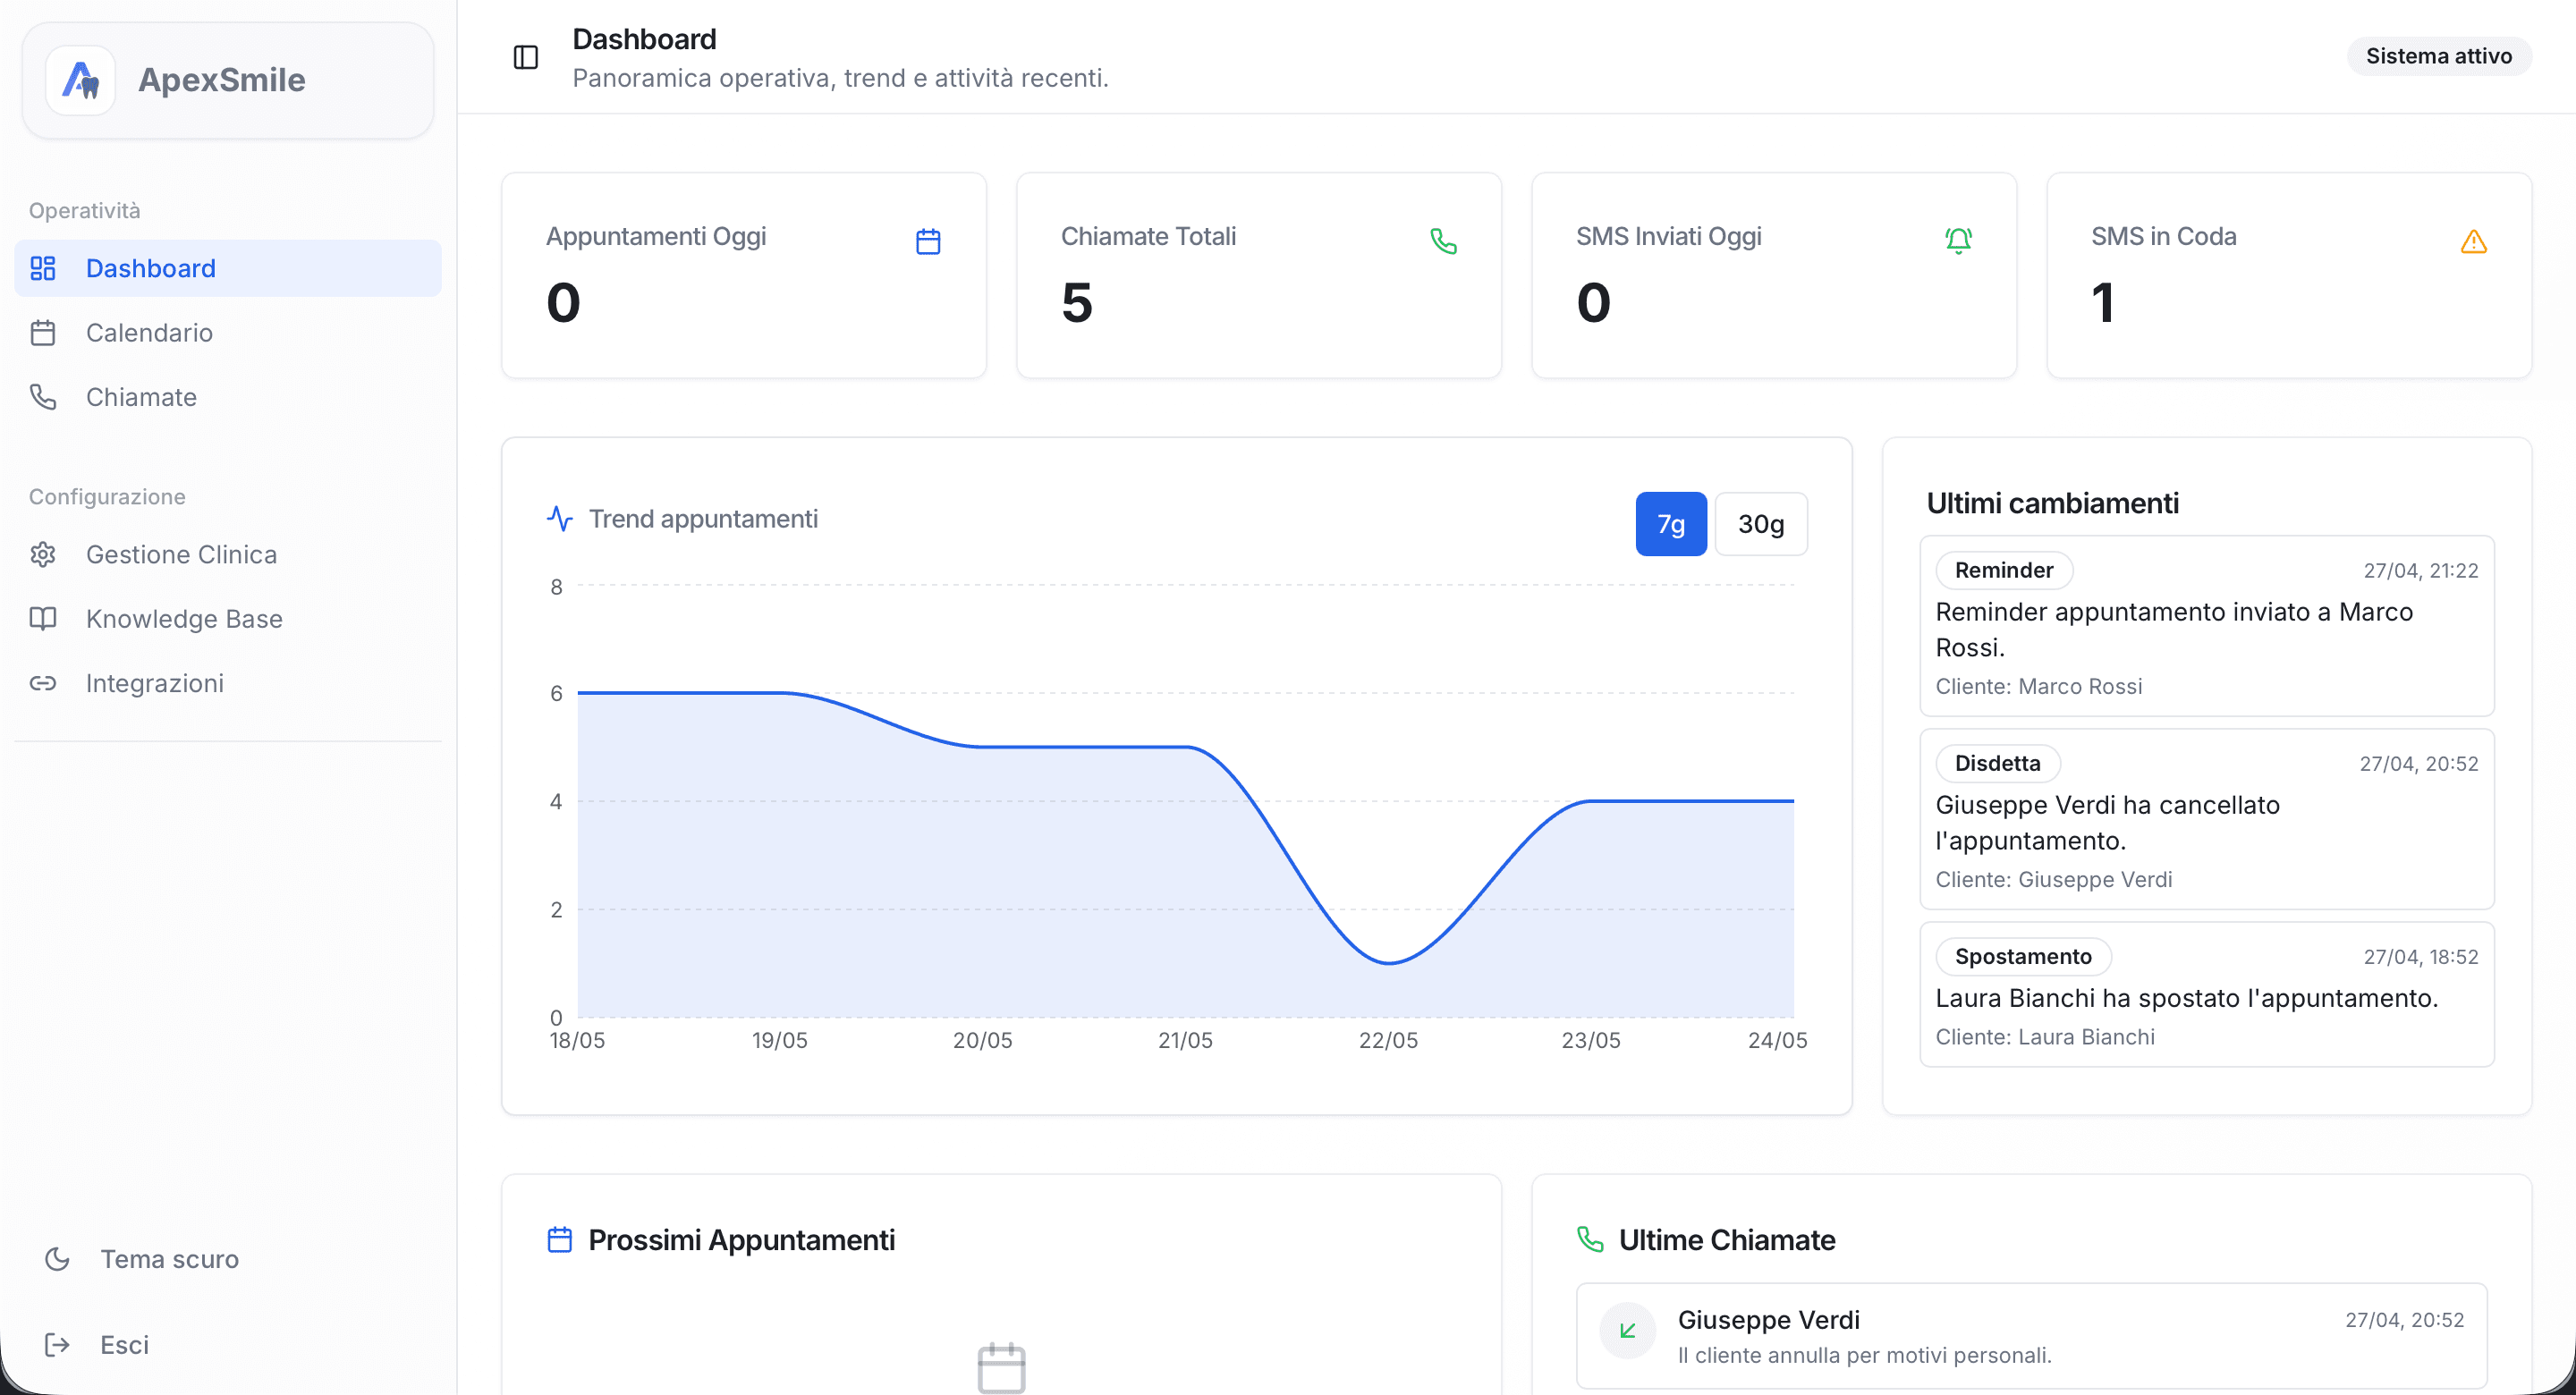This screenshot has height=1395, width=2576.
Task: Click the Sistema attivo status badge
Action: (2438, 56)
